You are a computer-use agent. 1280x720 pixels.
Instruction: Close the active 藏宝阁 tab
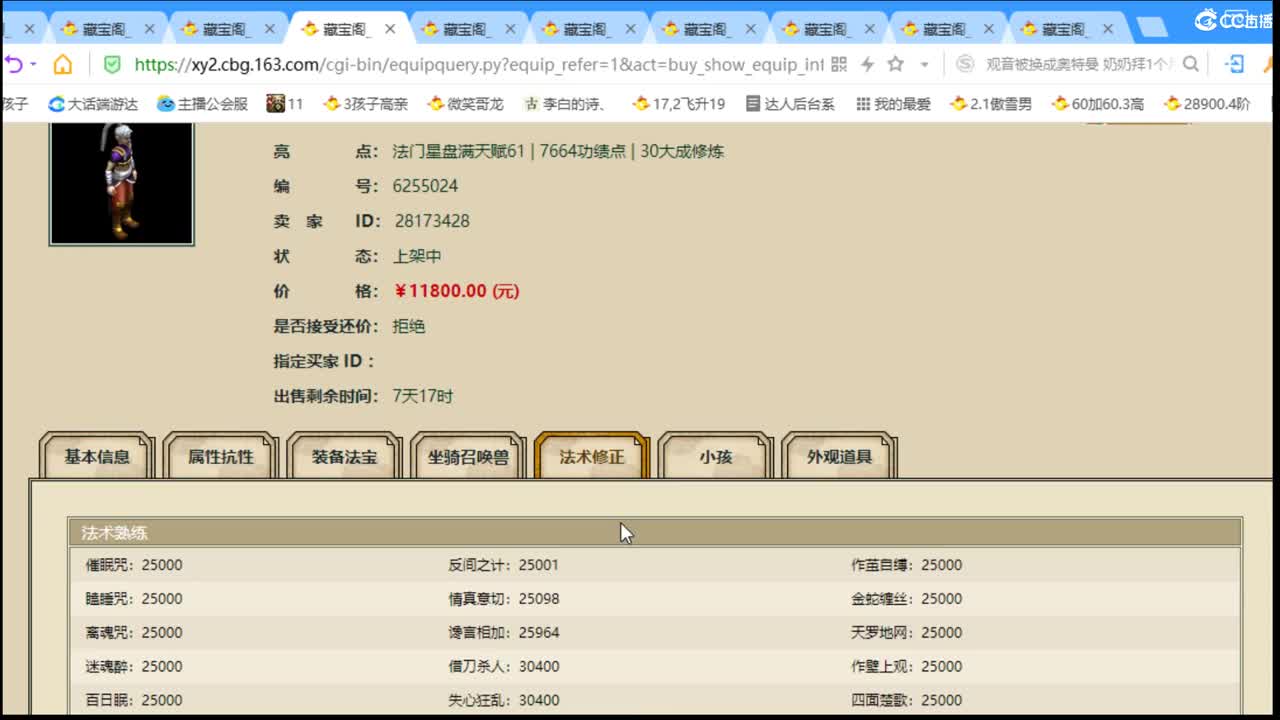click(x=390, y=29)
